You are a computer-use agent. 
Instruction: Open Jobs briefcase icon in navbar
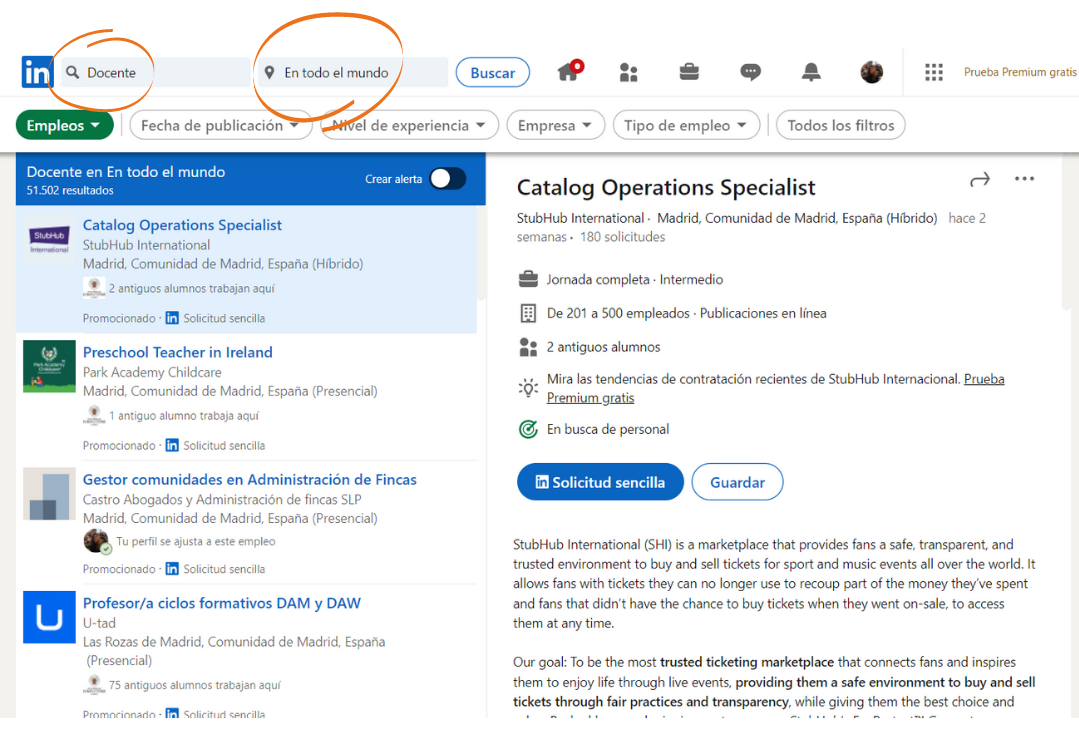[689, 72]
